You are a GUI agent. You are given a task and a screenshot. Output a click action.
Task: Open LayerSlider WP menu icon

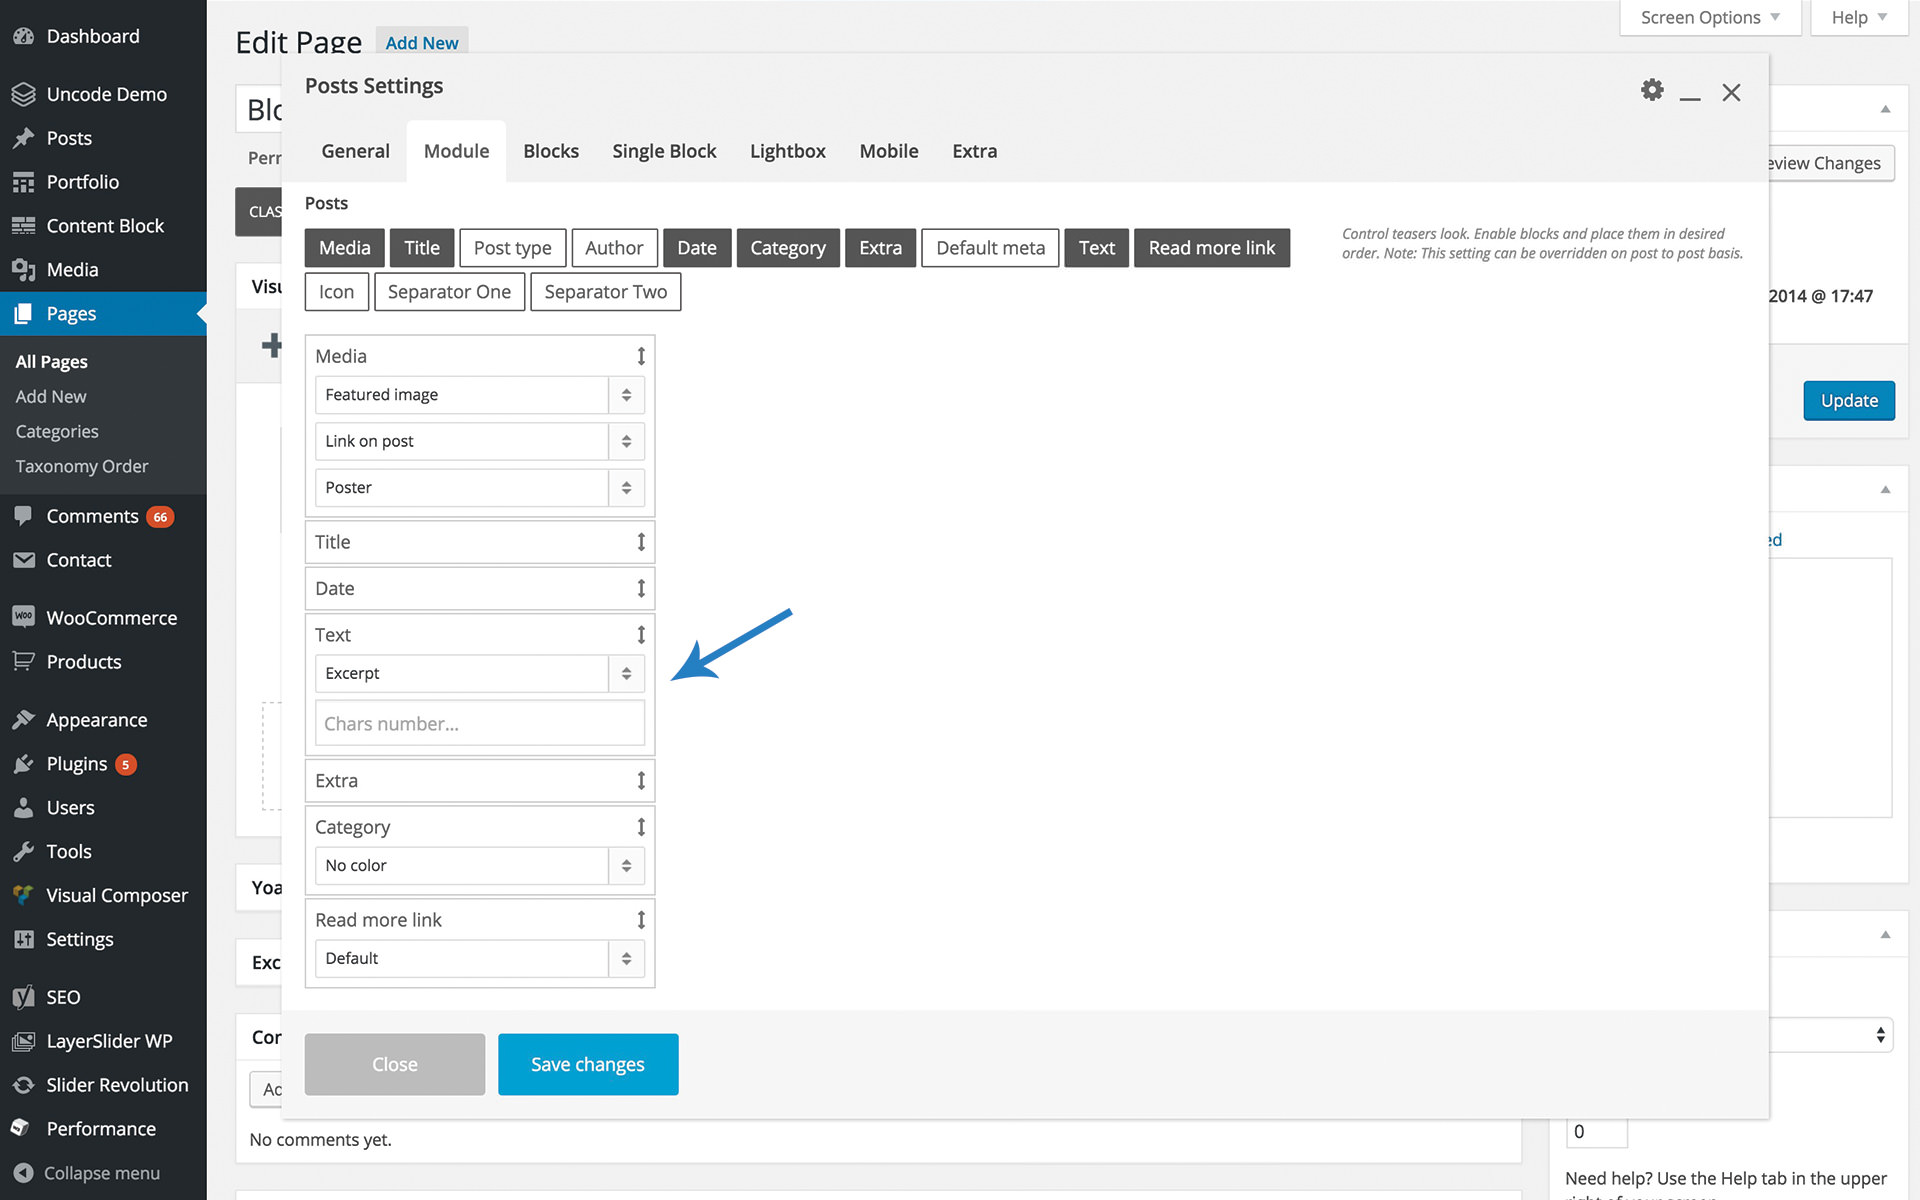(x=23, y=1041)
